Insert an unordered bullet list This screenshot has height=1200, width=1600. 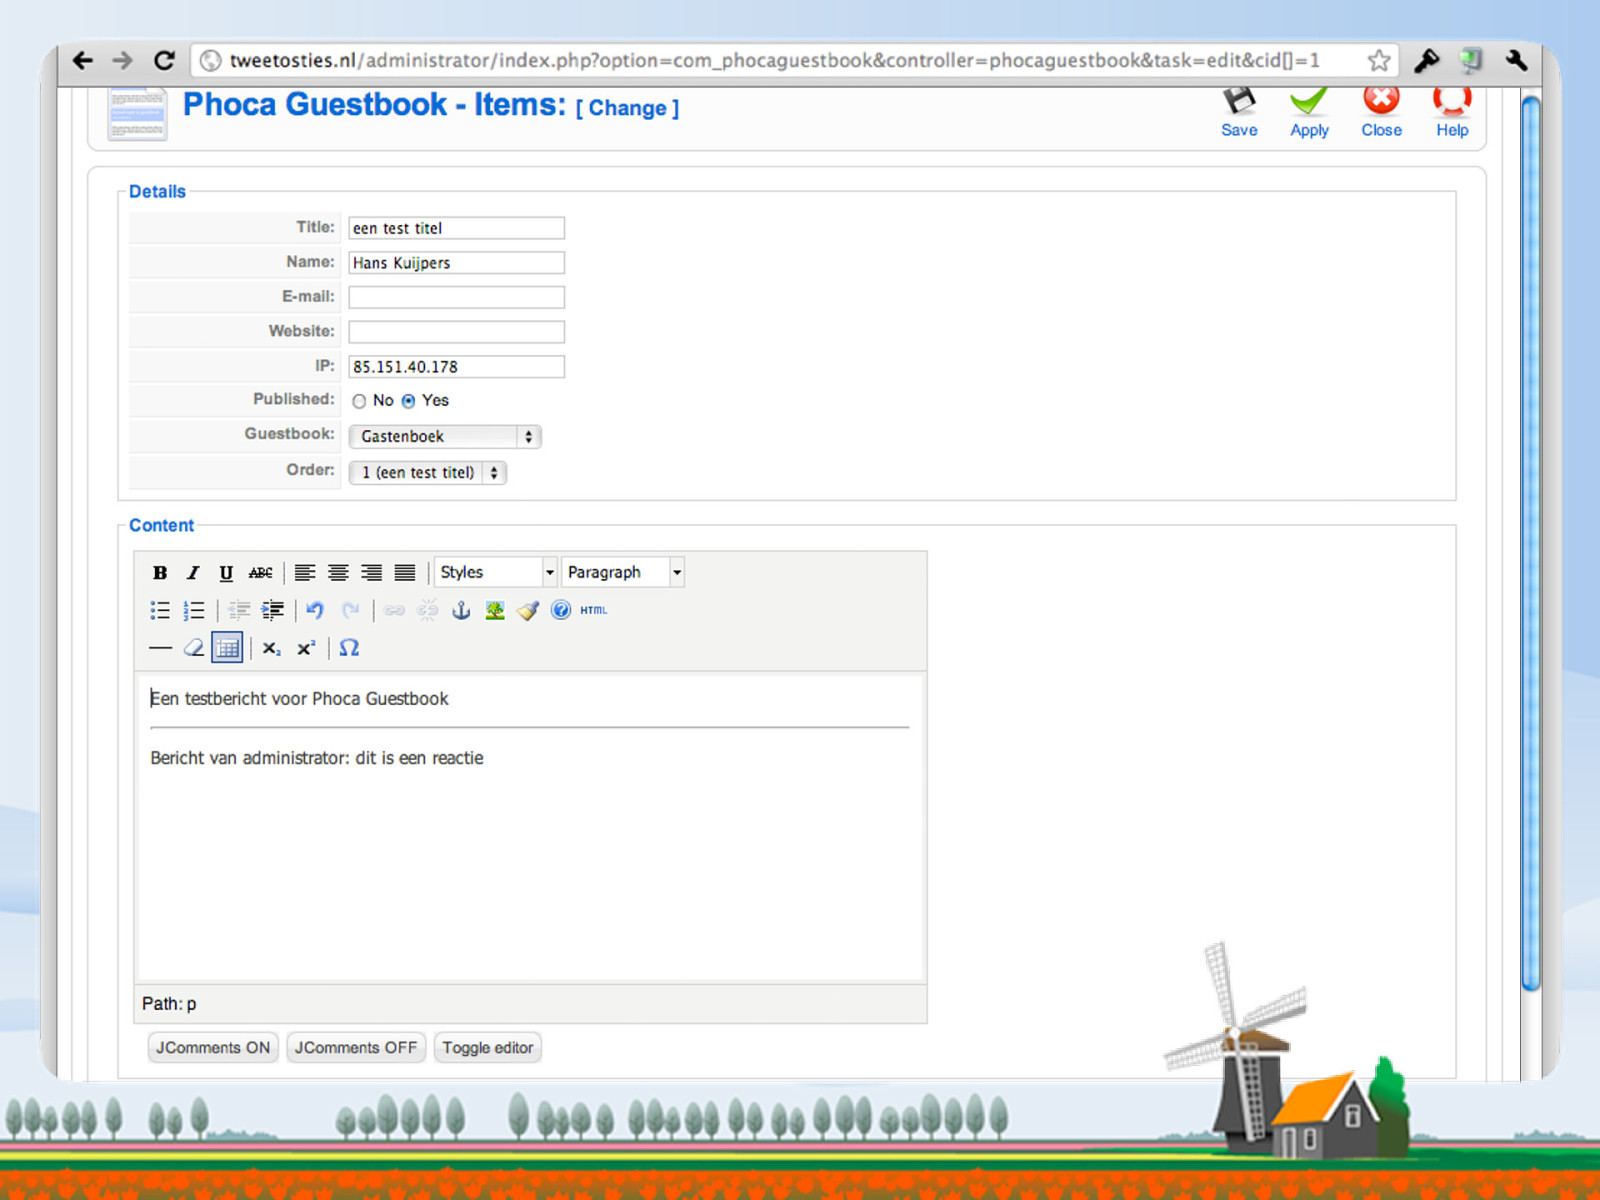click(x=160, y=610)
